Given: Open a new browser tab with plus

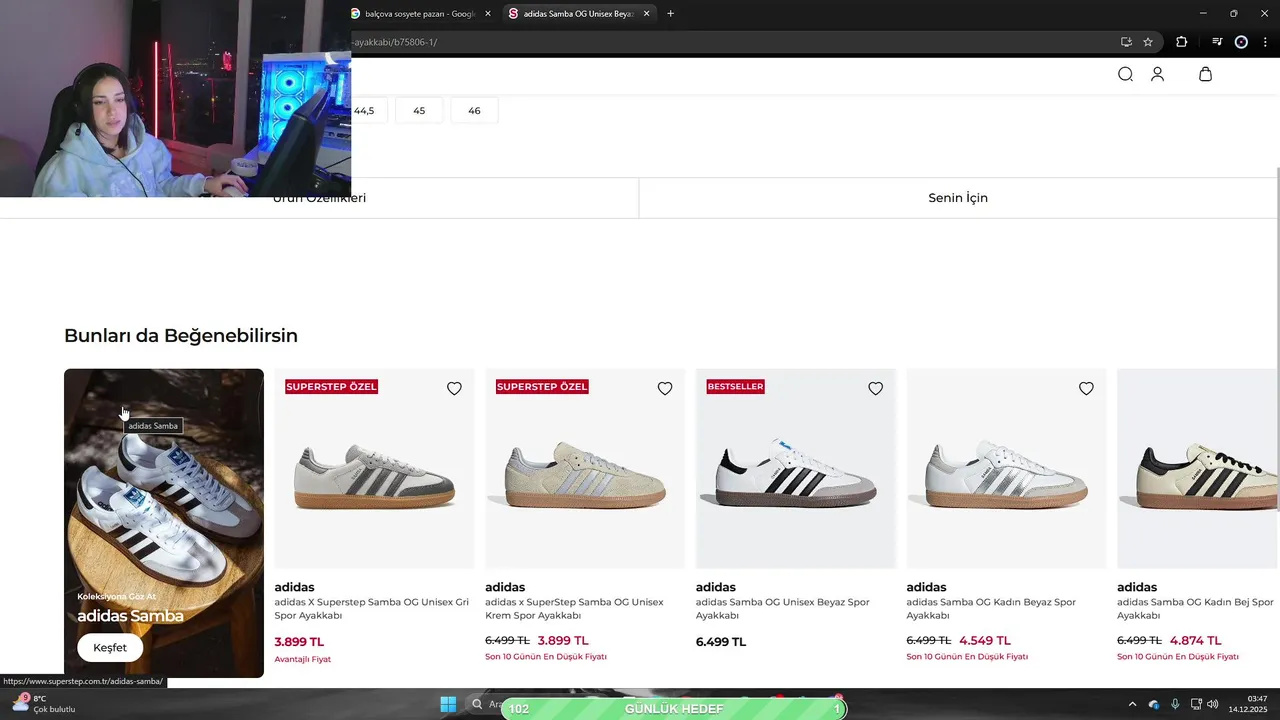Looking at the screenshot, I should click(x=670, y=13).
